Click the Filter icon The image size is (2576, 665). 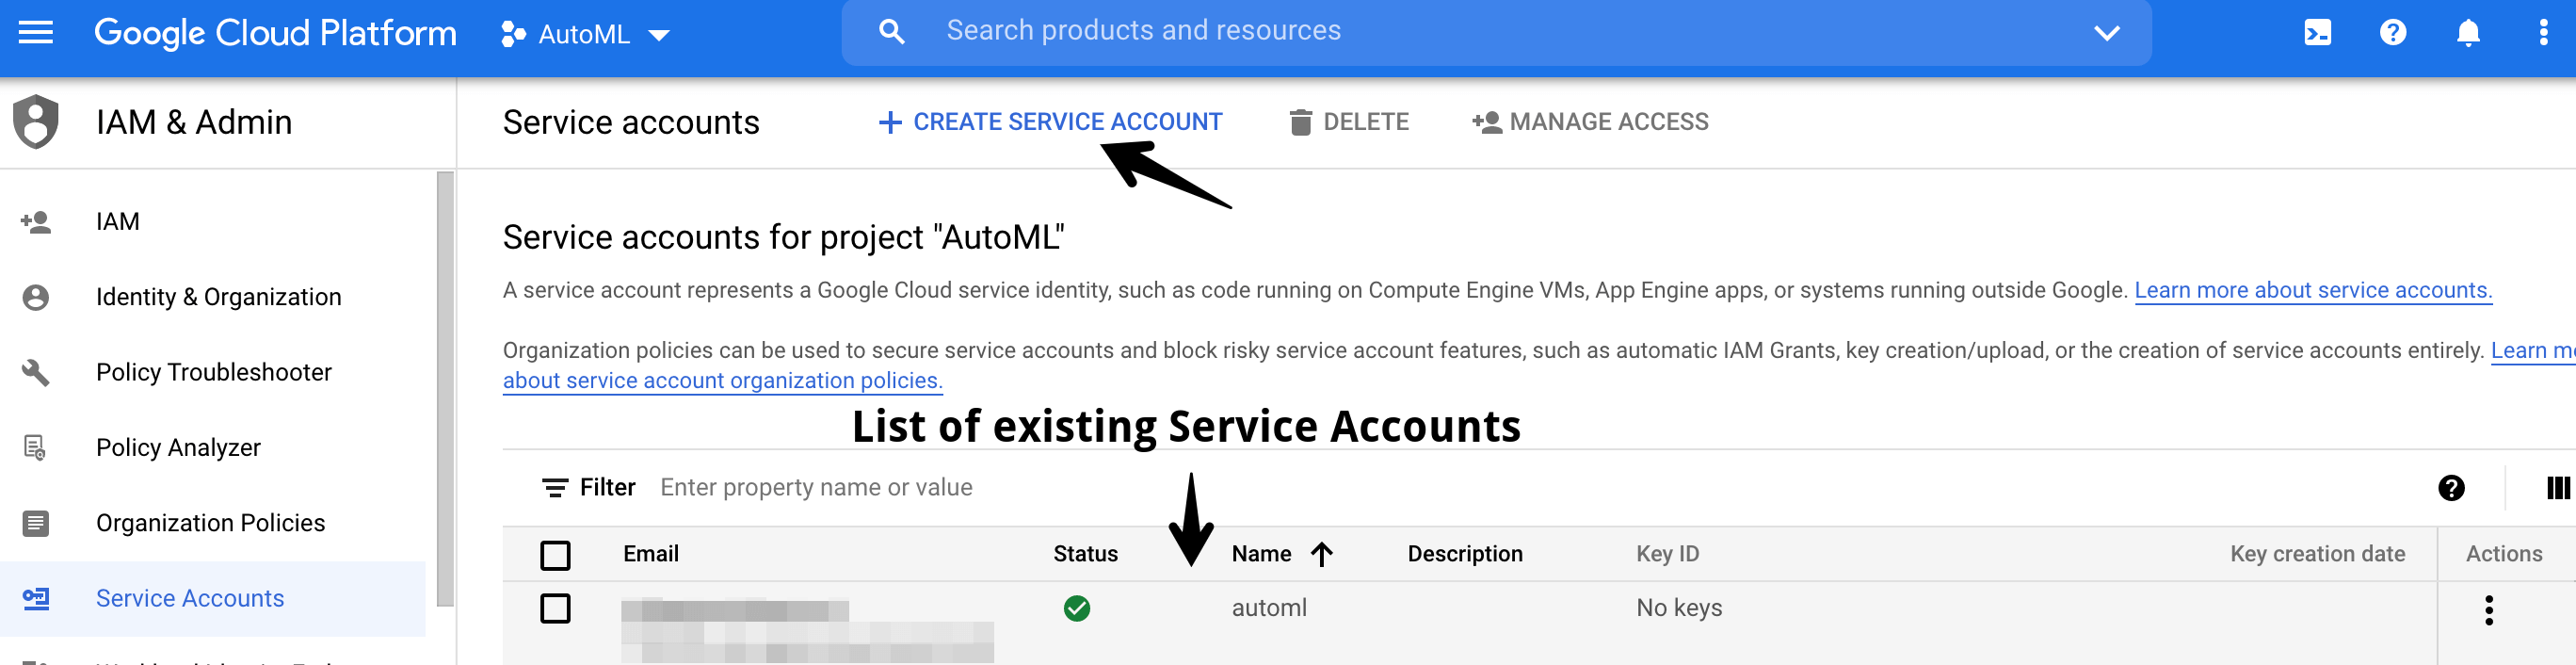555,487
